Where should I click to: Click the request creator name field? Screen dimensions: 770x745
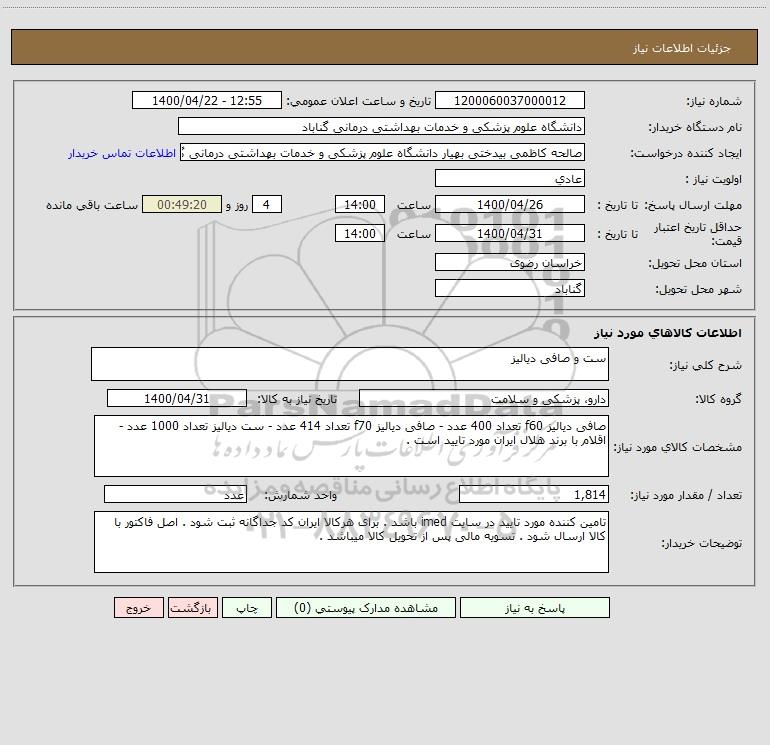click(x=382, y=153)
